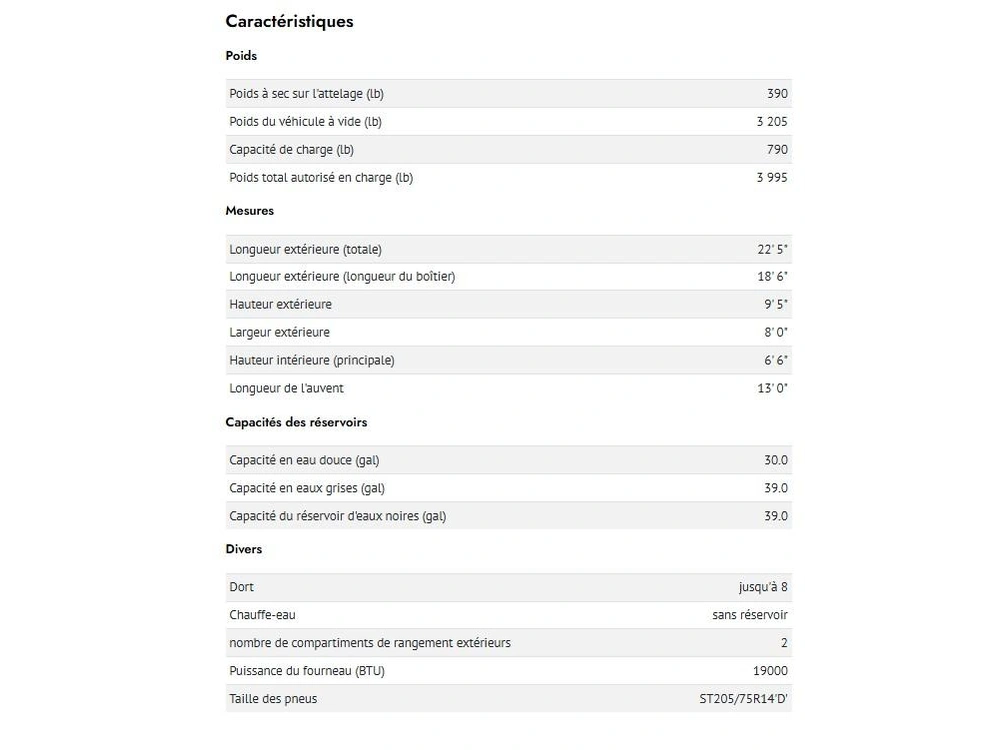Select the Capacité en eau douce (gal) label

point(304,460)
